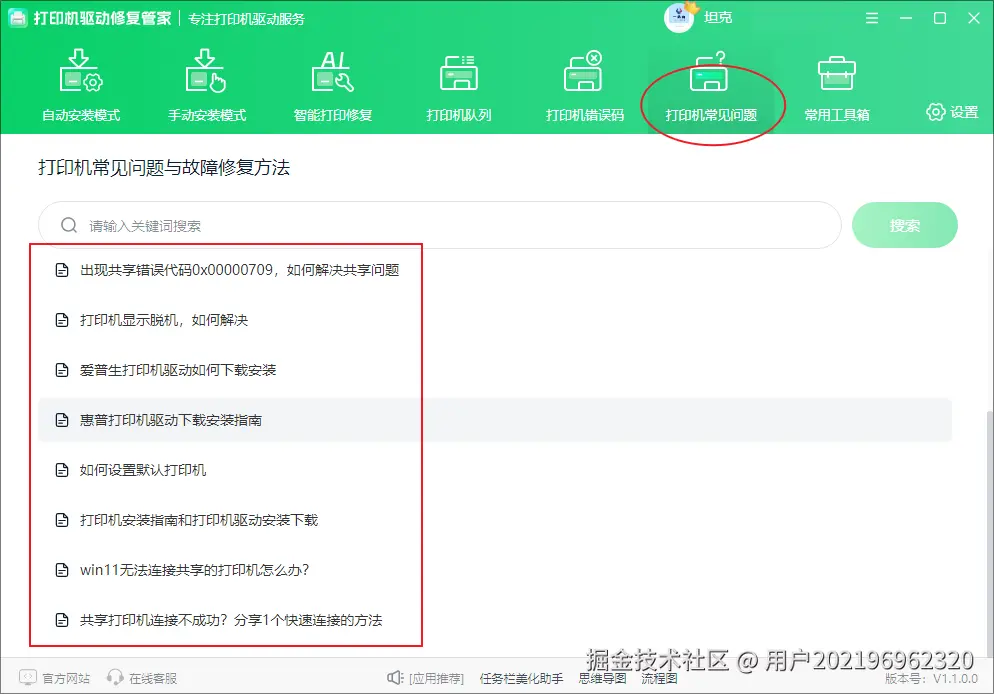The height and width of the screenshot is (694, 994).
Task: Maximize the application window
Action: tap(940, 18)
